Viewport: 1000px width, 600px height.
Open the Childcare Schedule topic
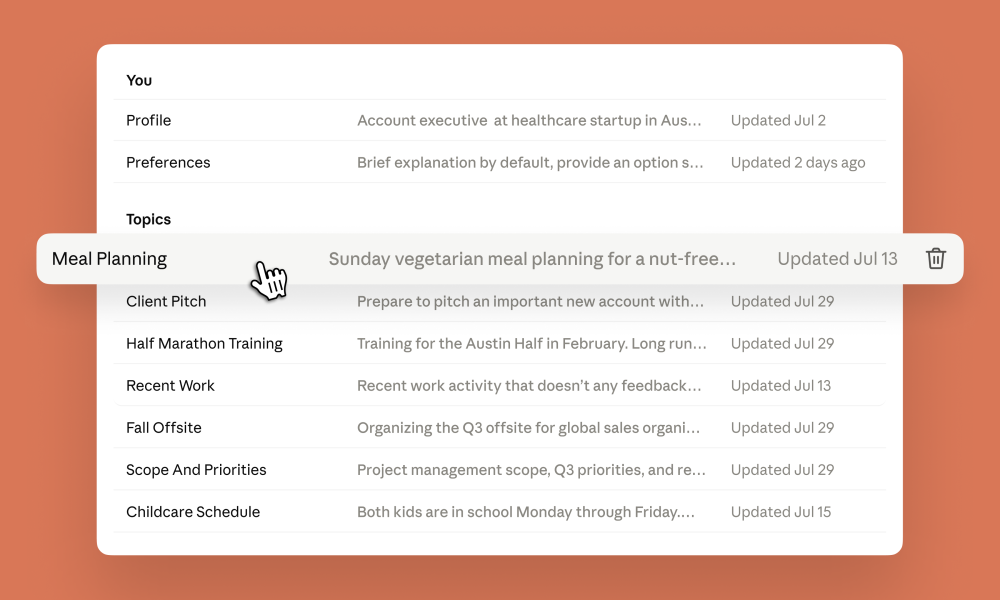pos(499,511)
